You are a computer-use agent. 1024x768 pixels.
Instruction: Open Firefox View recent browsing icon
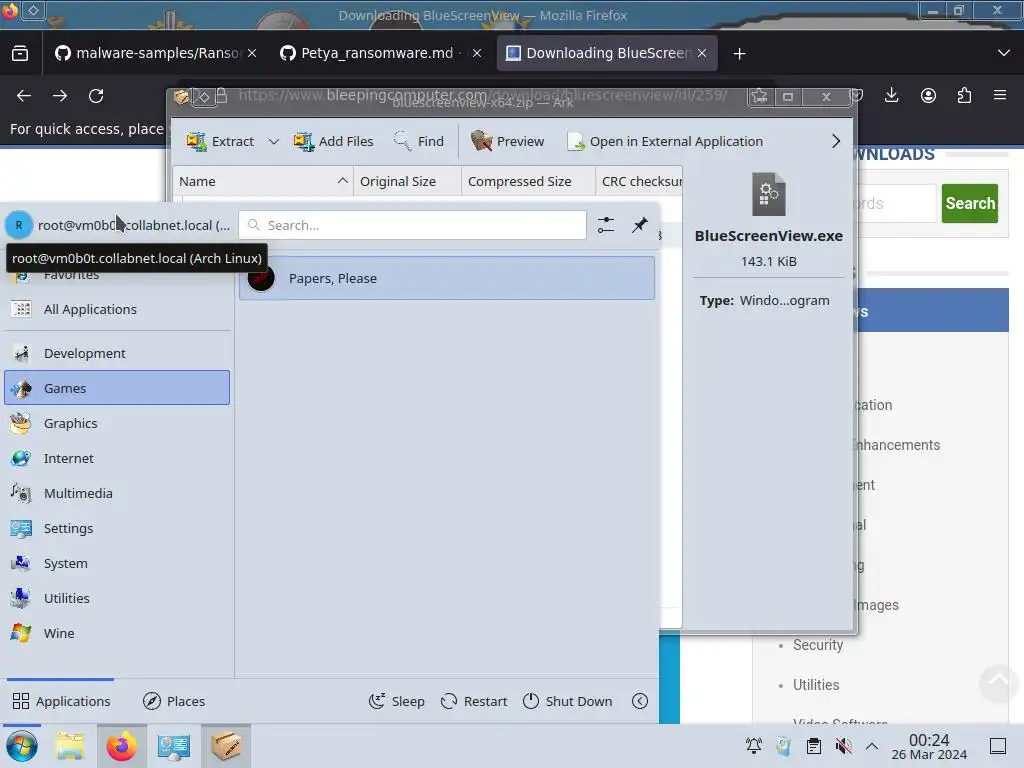[20, 53]
